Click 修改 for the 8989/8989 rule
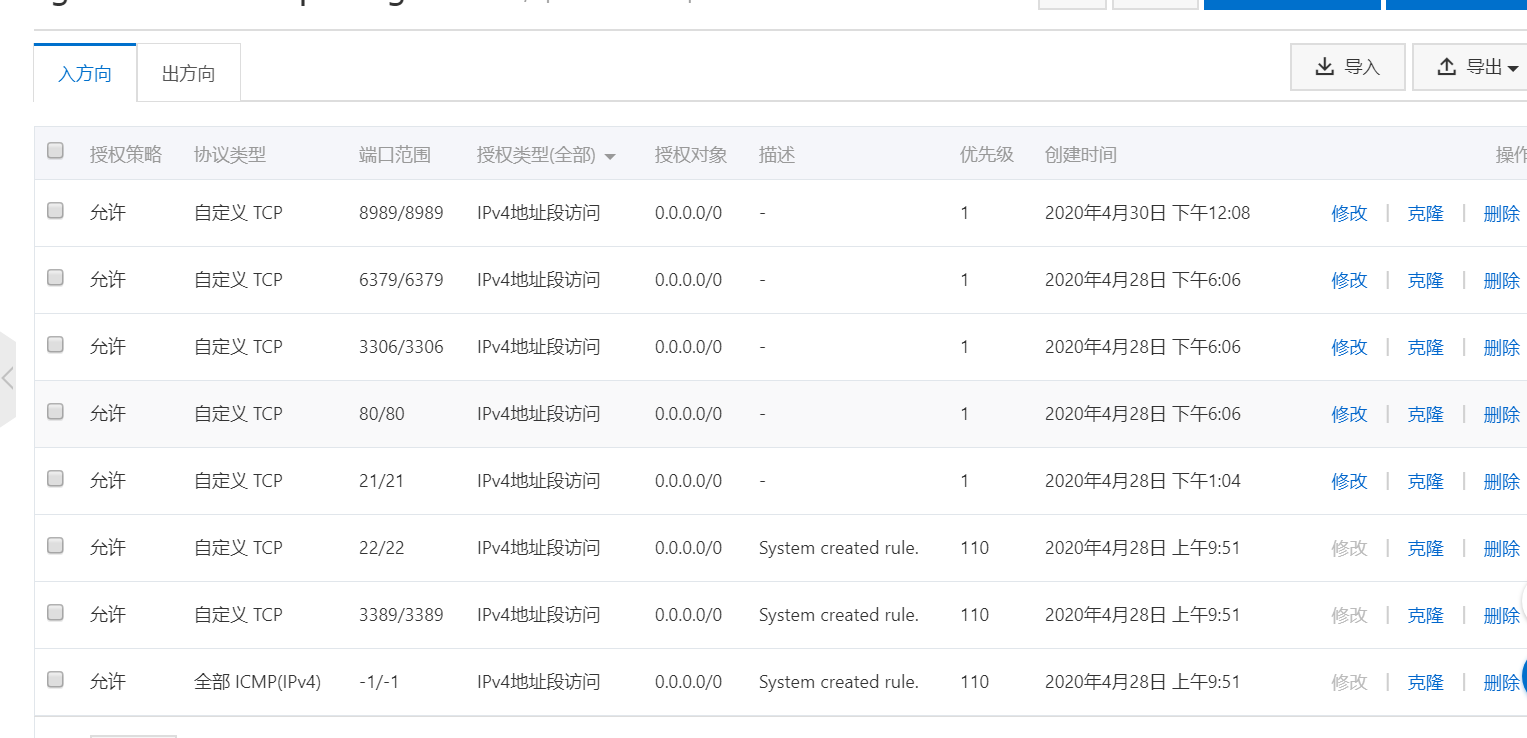1527x738 pixels. [x=1349, y=213]
